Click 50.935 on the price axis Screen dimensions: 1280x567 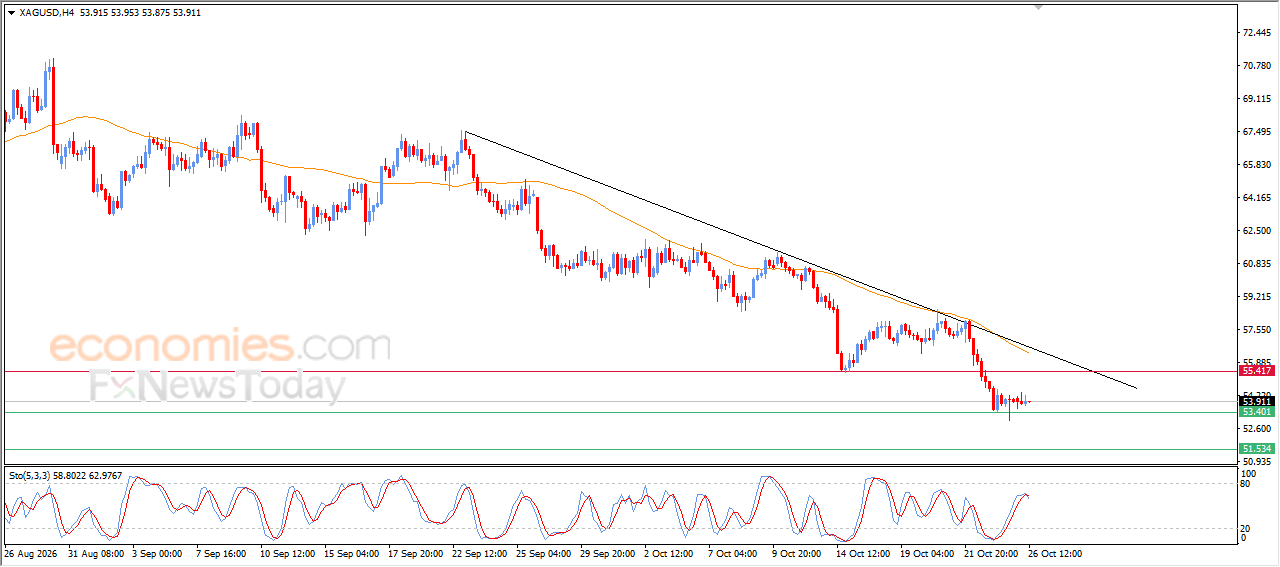[x=1256, y=462]
